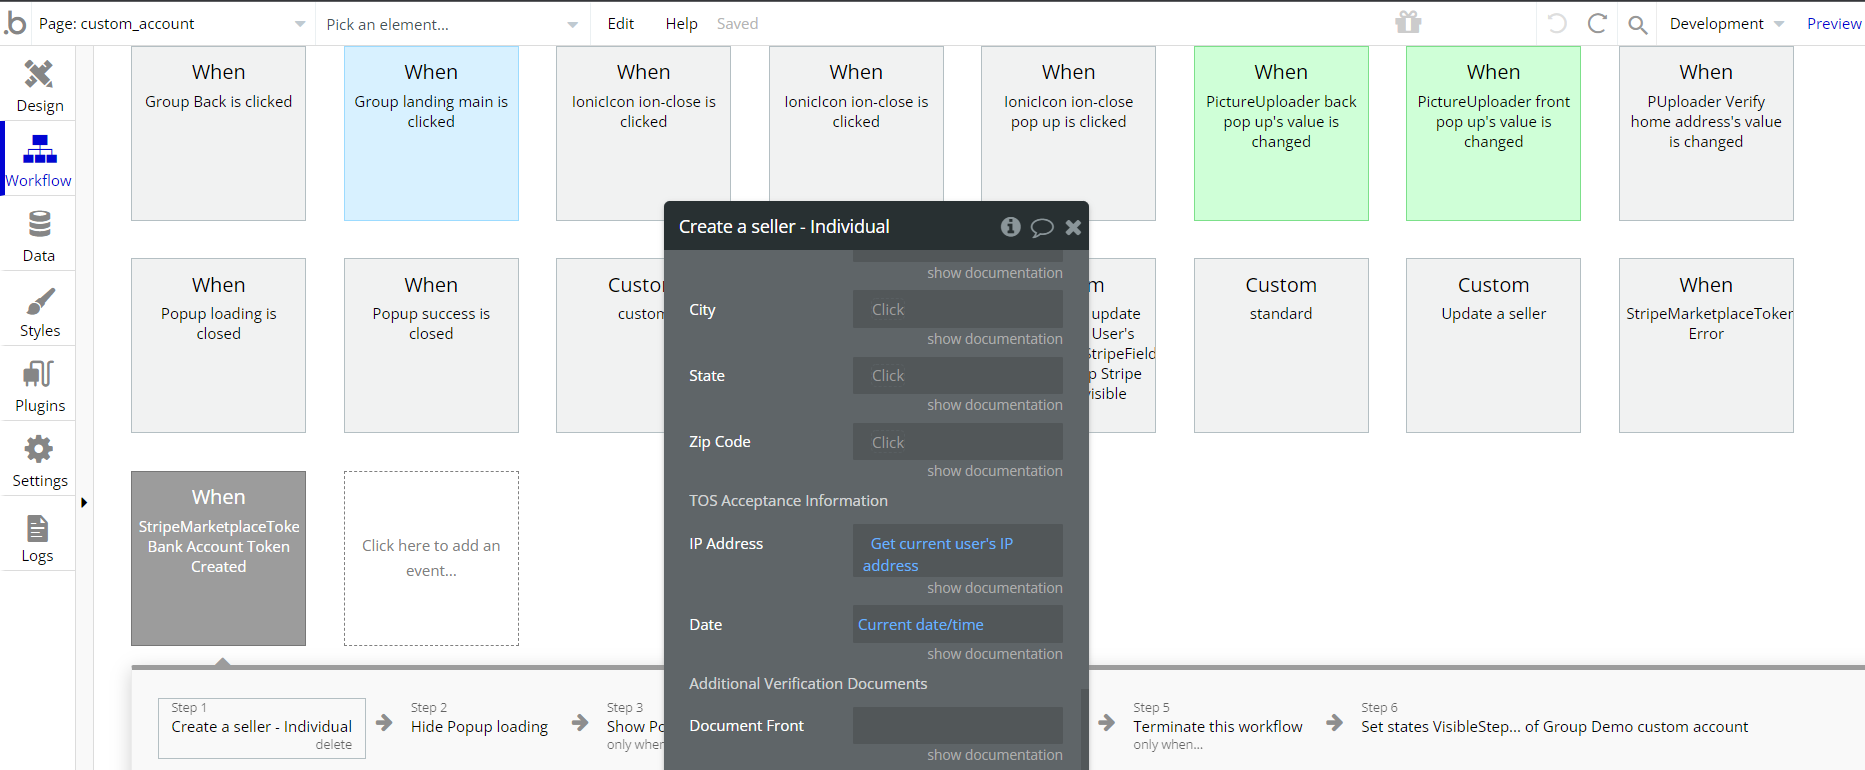Image resolution: width=1865 pixels, height=770 pixels.
Task: Click the Zip Code input field
Action: (957, 442)
